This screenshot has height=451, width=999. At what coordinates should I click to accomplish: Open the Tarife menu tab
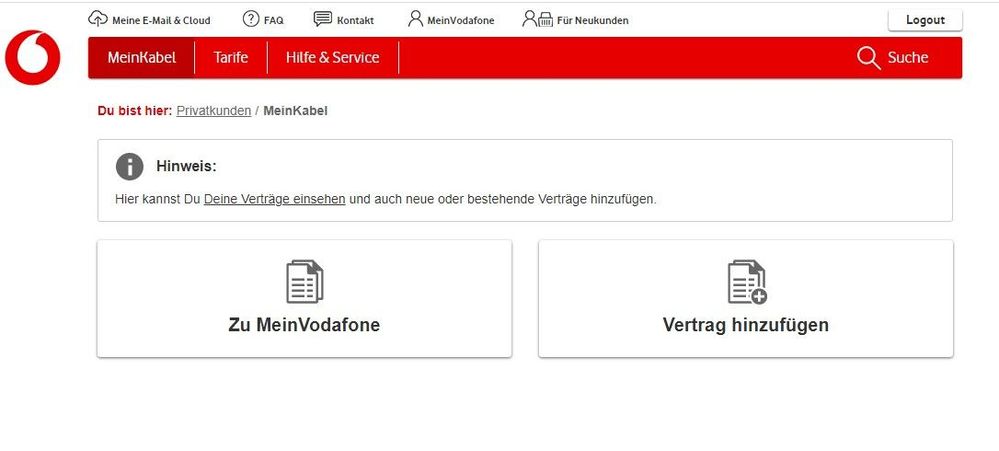pyautogui.click(x=231, y=57)
